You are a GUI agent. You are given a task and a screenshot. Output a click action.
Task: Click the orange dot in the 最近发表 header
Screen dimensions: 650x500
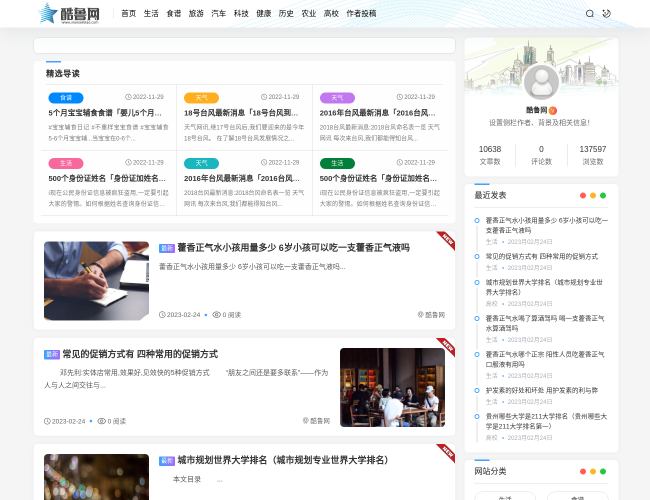tap(593, 195)
